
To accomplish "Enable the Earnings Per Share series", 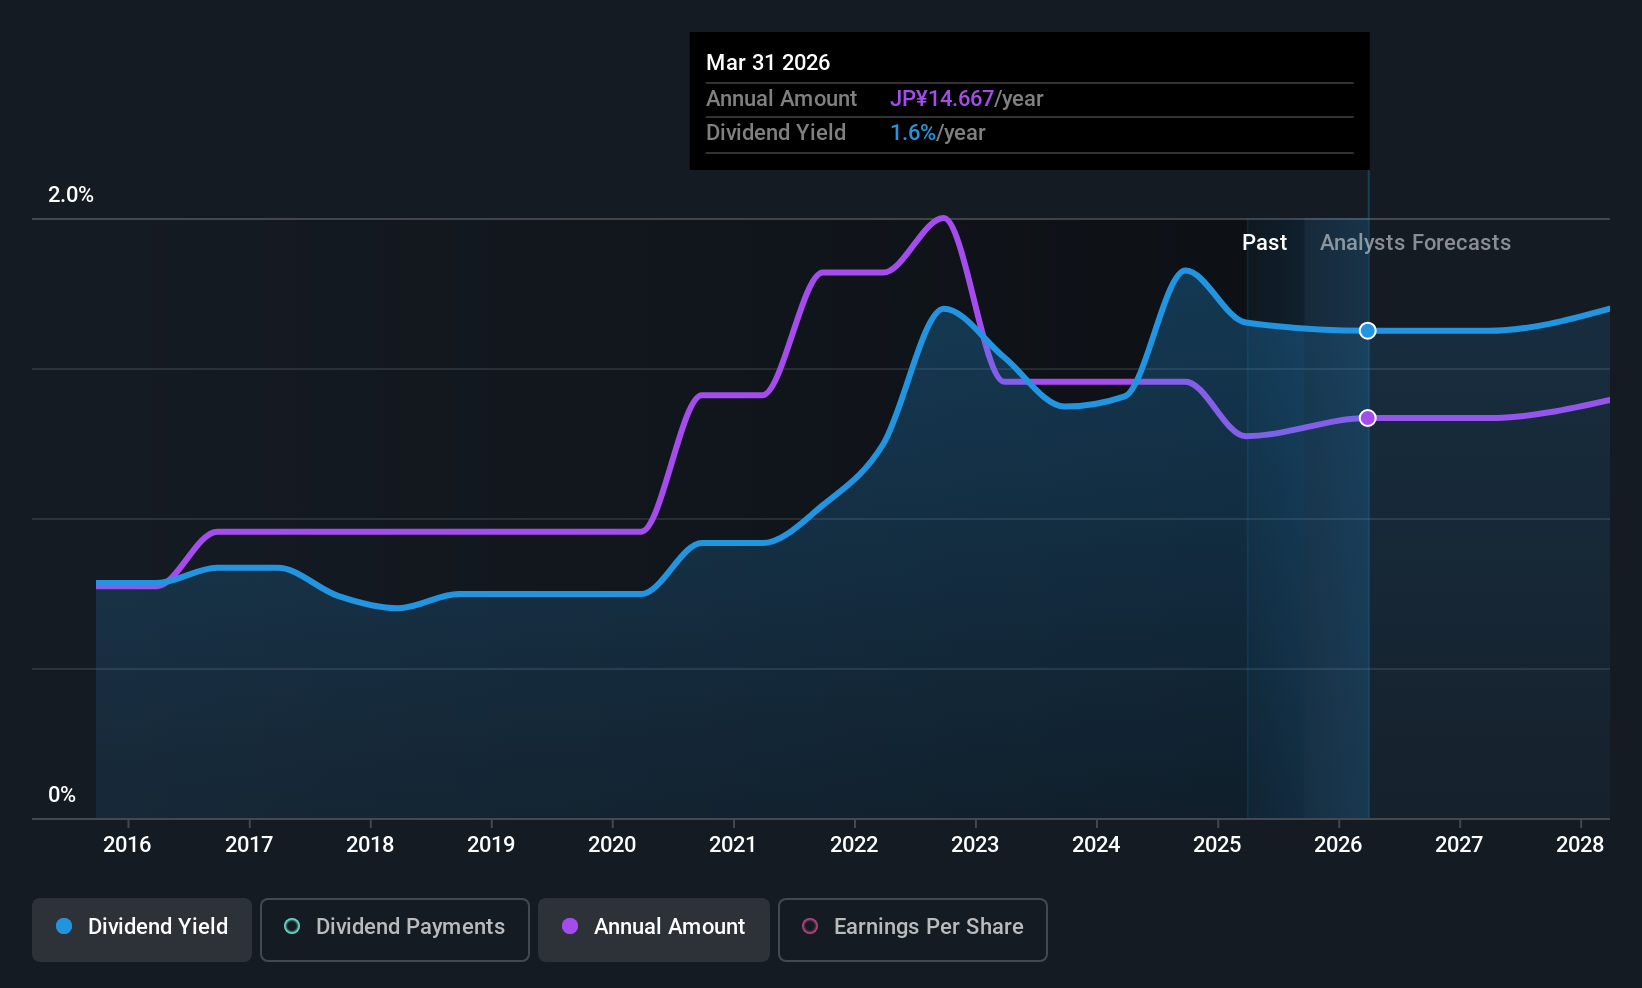I will tap(913, 930).
